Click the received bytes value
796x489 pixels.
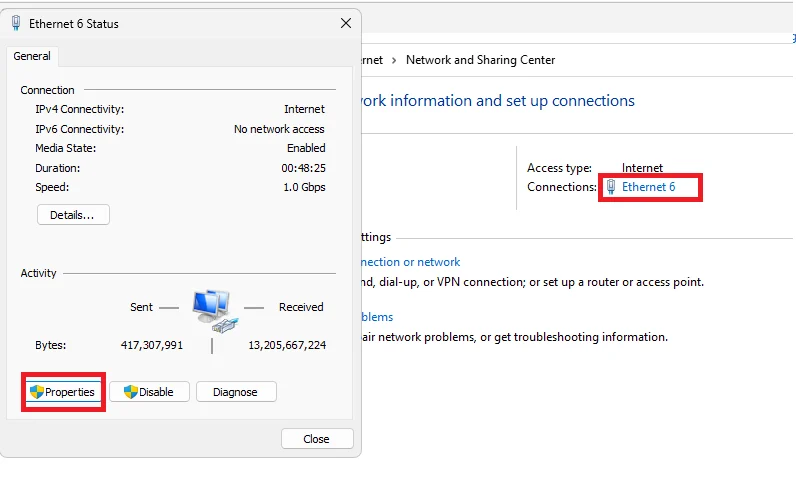coord(287,345)
